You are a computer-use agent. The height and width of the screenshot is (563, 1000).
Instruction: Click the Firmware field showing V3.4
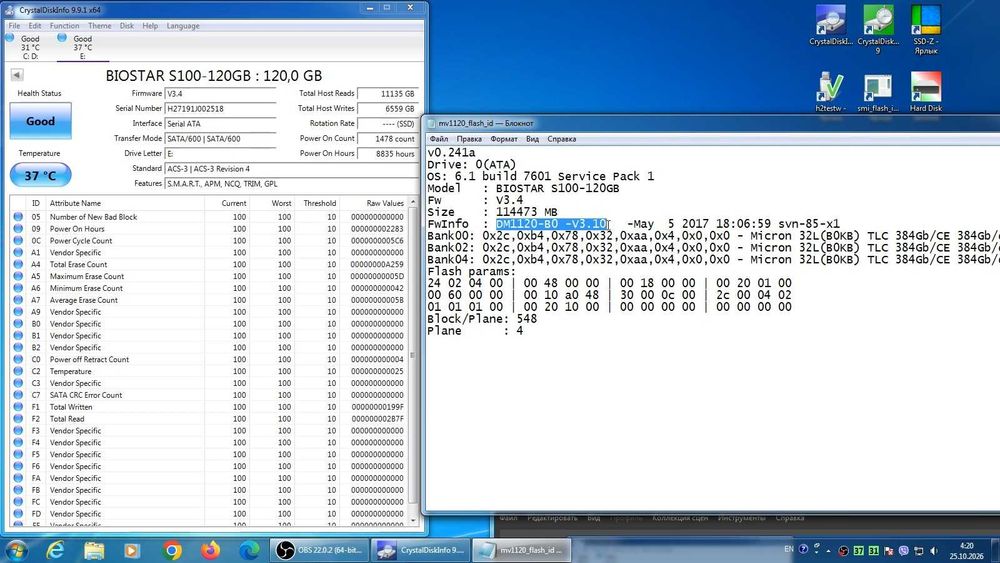tap(220, 94)
